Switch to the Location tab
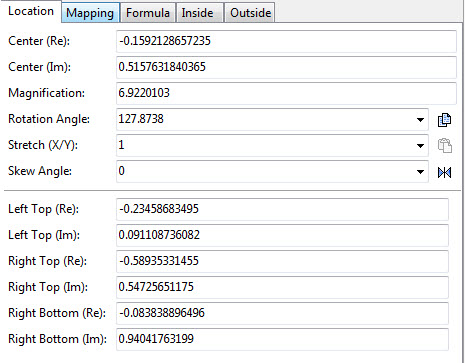The image size is (465, 363). [31, 11]
